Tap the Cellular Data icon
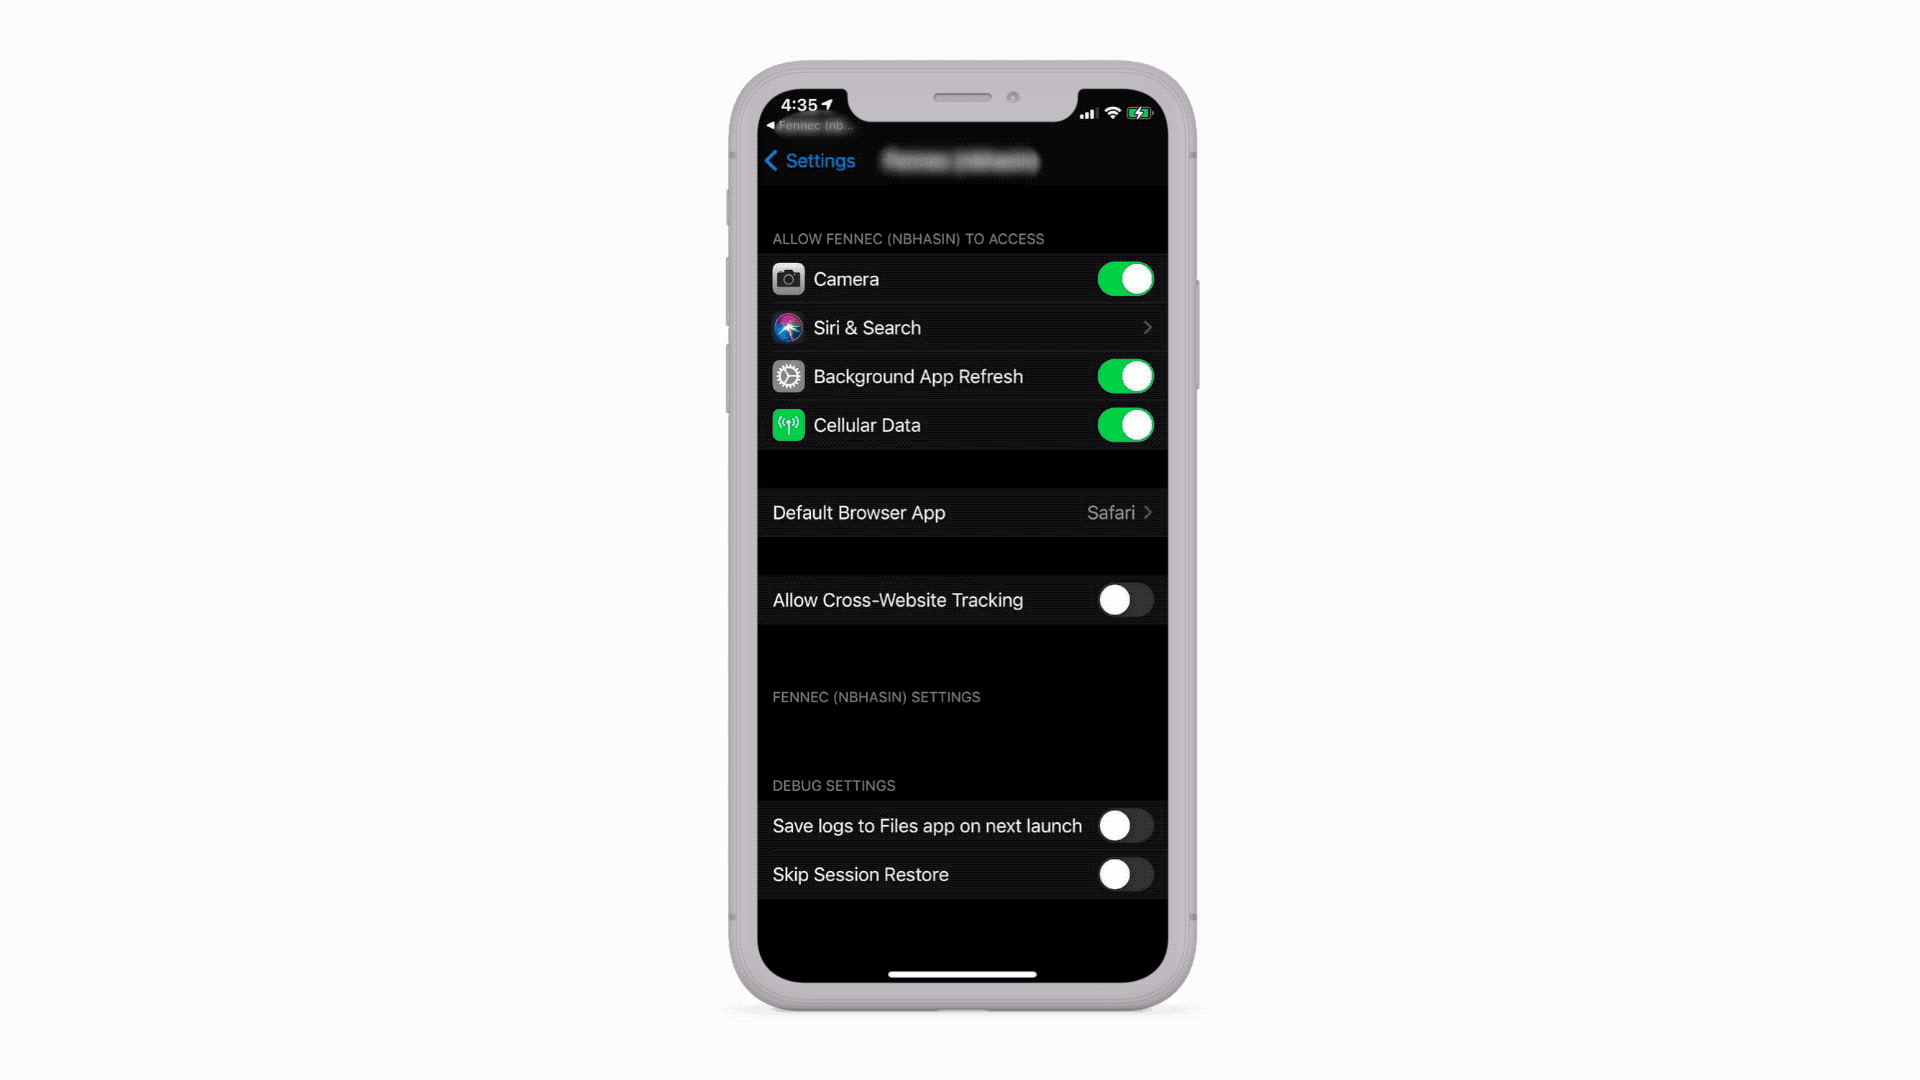1920x1080 pixels. coord(787,425)
